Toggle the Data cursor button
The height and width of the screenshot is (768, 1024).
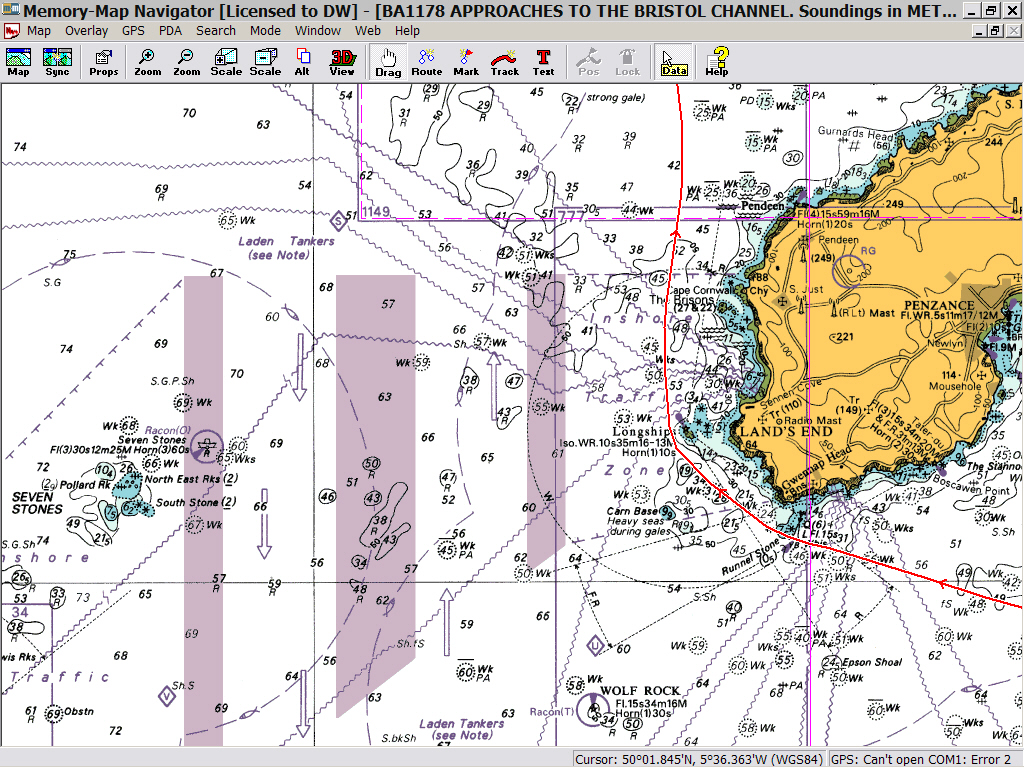click(674, 62)
